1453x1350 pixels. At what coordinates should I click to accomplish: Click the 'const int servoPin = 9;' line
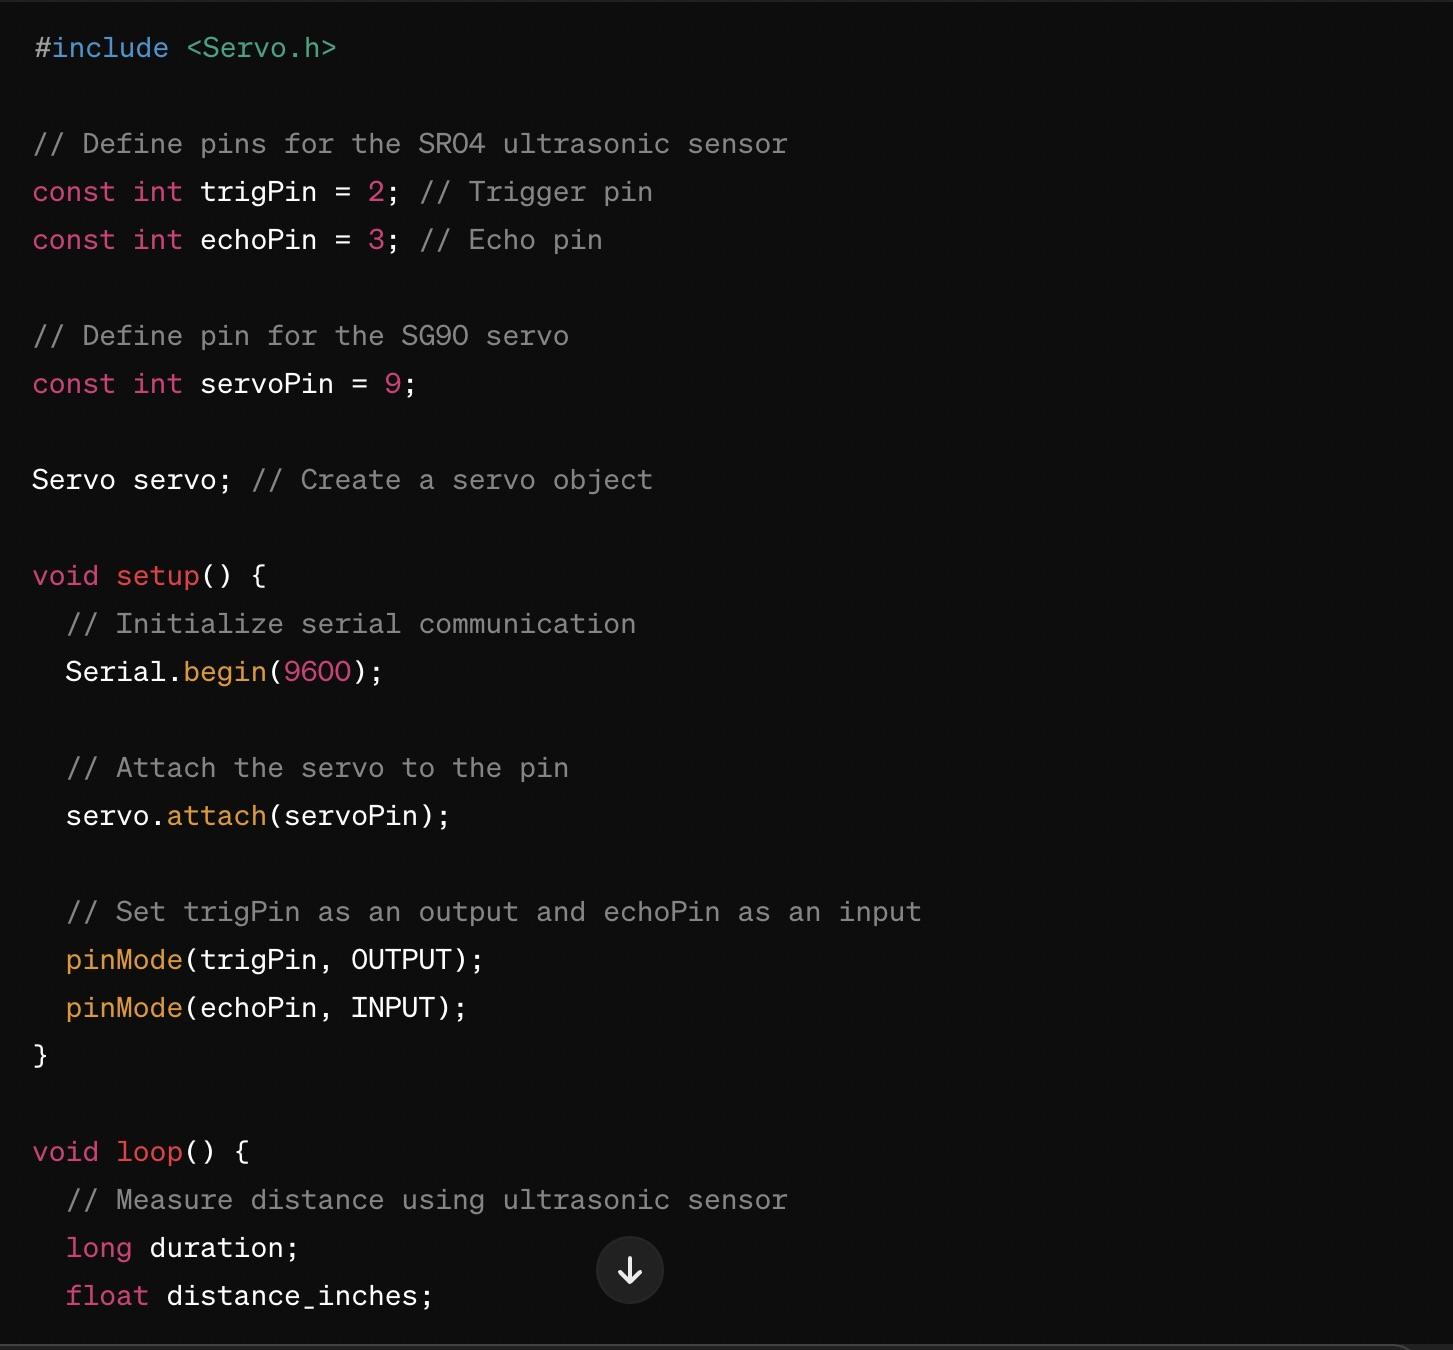tap(224, 384)
